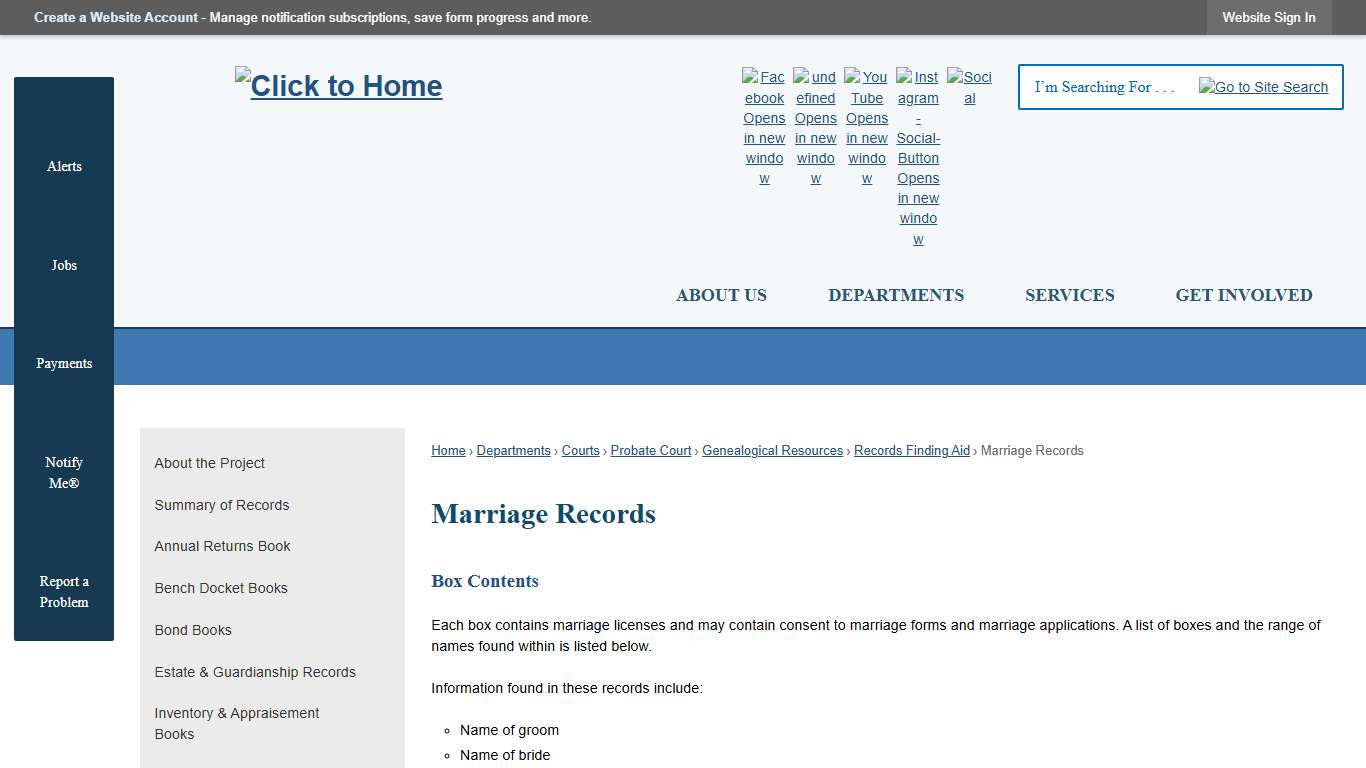Click the Social sharing icon
The width and height of the screenshot is (1366, 768).
click(x=969, y=86)
